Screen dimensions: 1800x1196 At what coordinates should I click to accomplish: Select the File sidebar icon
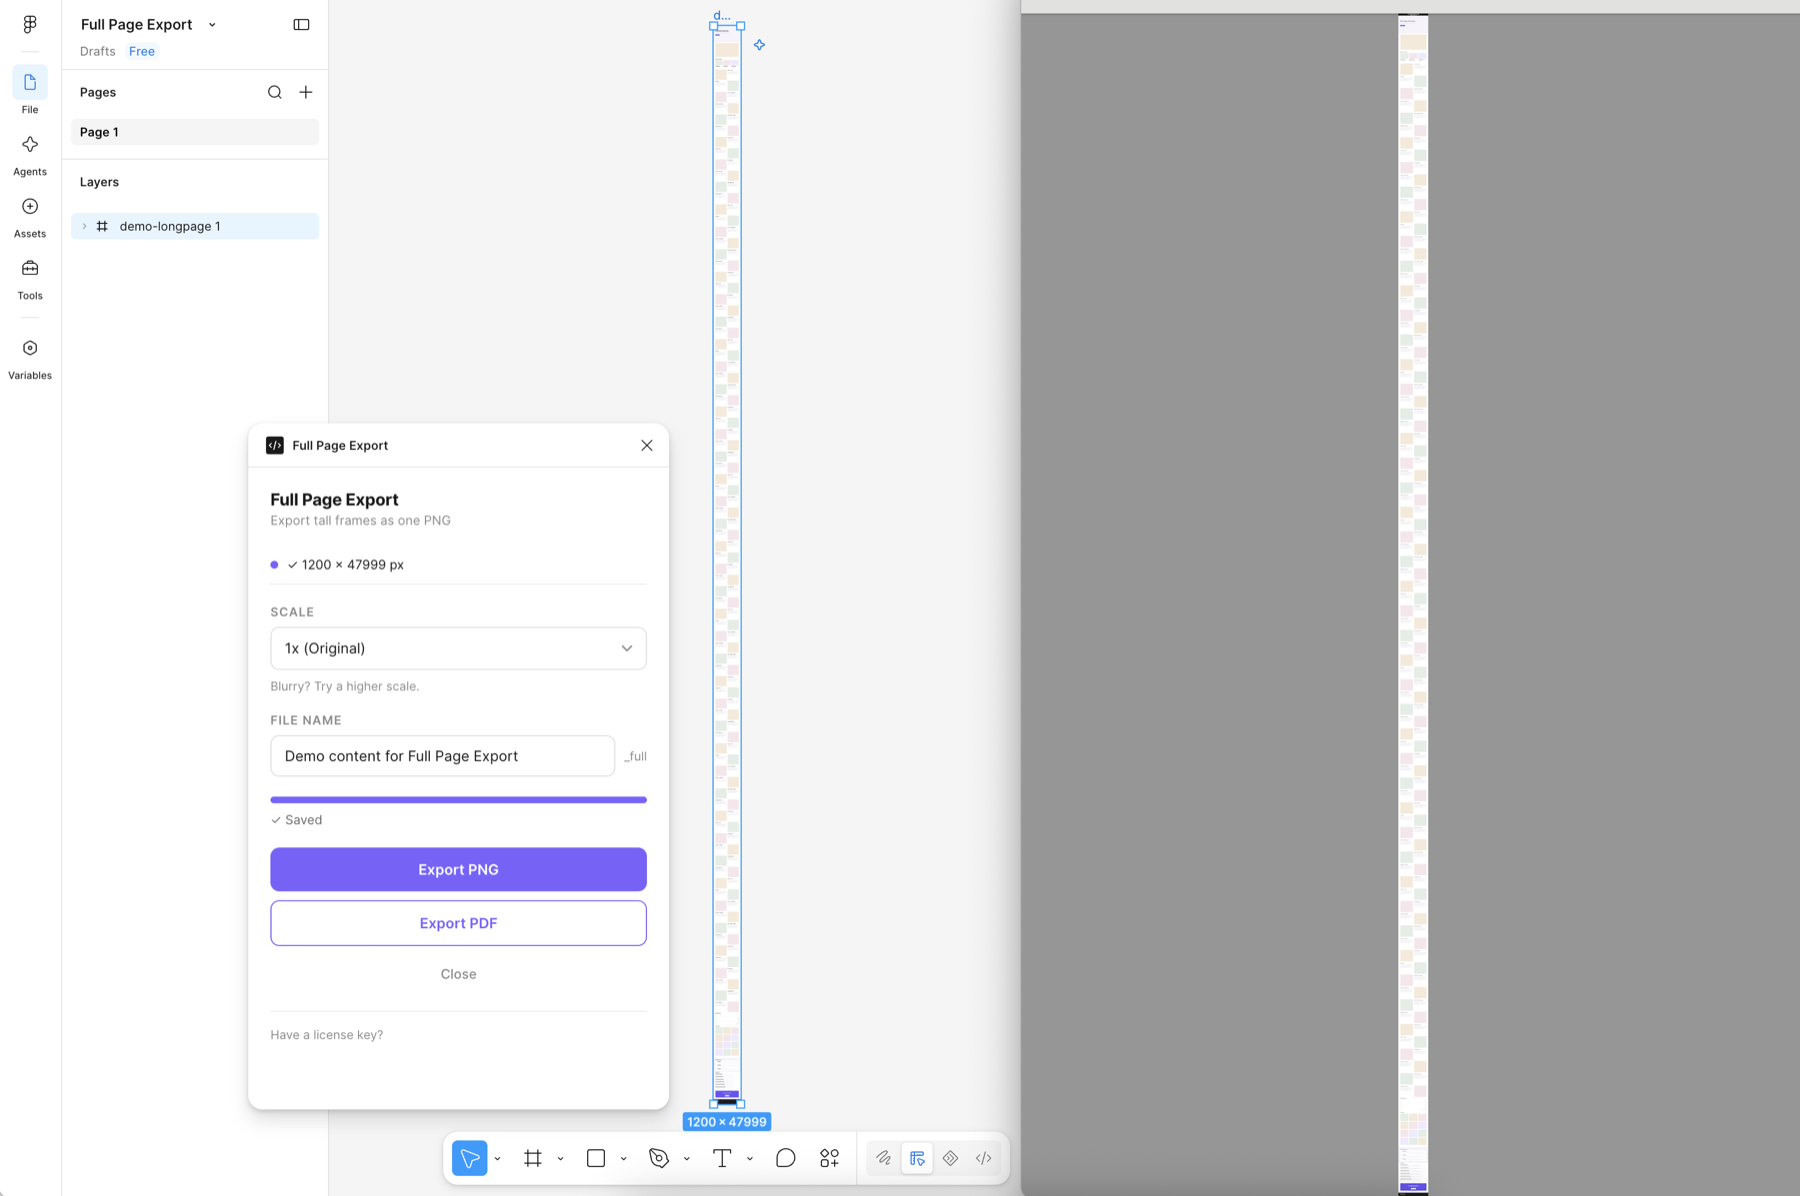[30, 92]
